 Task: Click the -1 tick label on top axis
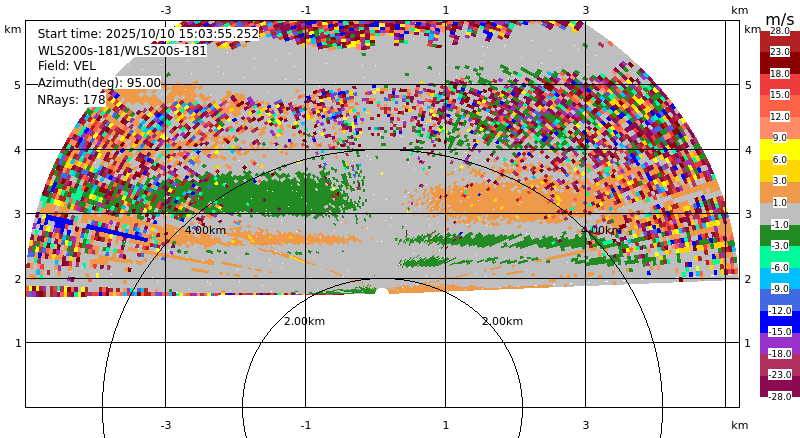[x=305, y=10]
